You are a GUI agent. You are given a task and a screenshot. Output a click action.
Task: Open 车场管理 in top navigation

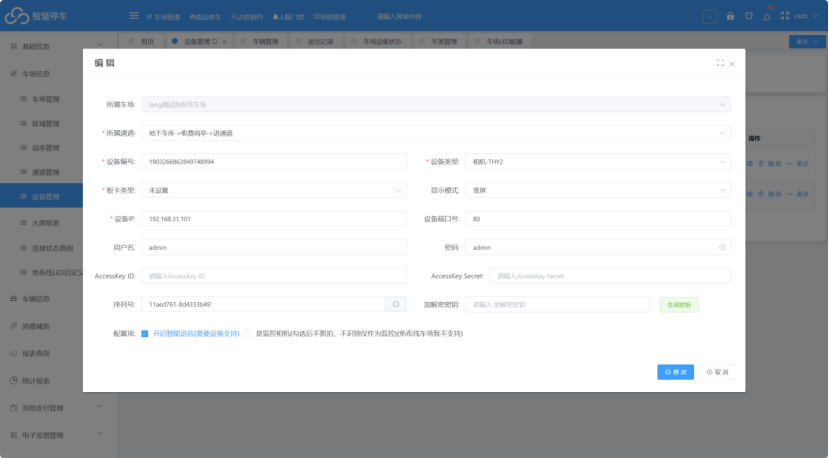[163, 17]
